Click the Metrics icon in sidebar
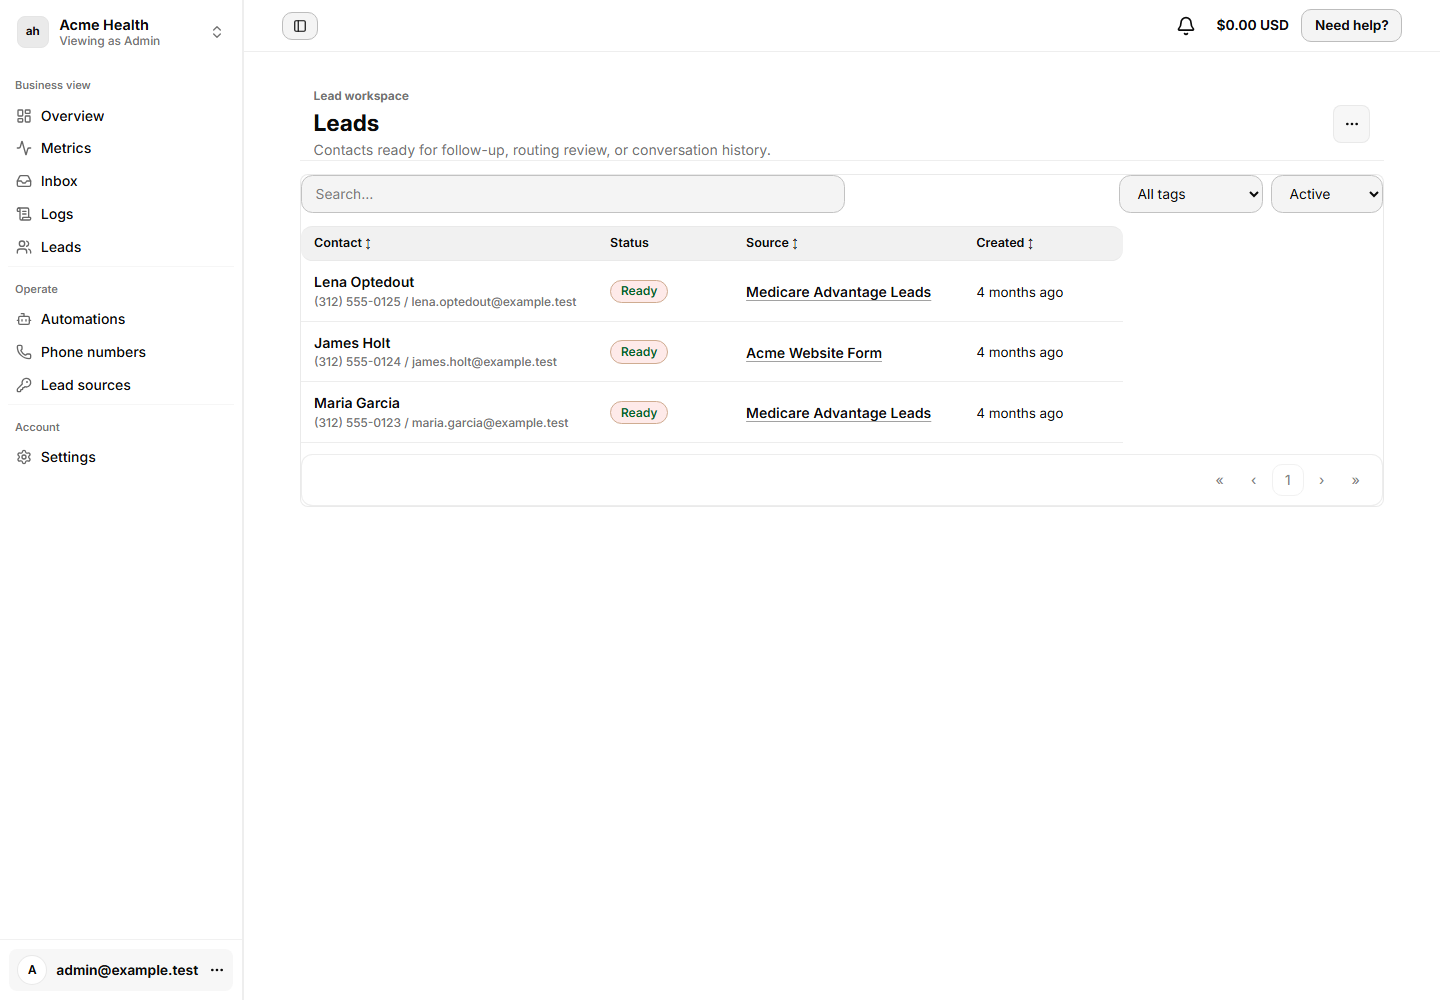The image size is (1440, 1000). coord(24,148)
